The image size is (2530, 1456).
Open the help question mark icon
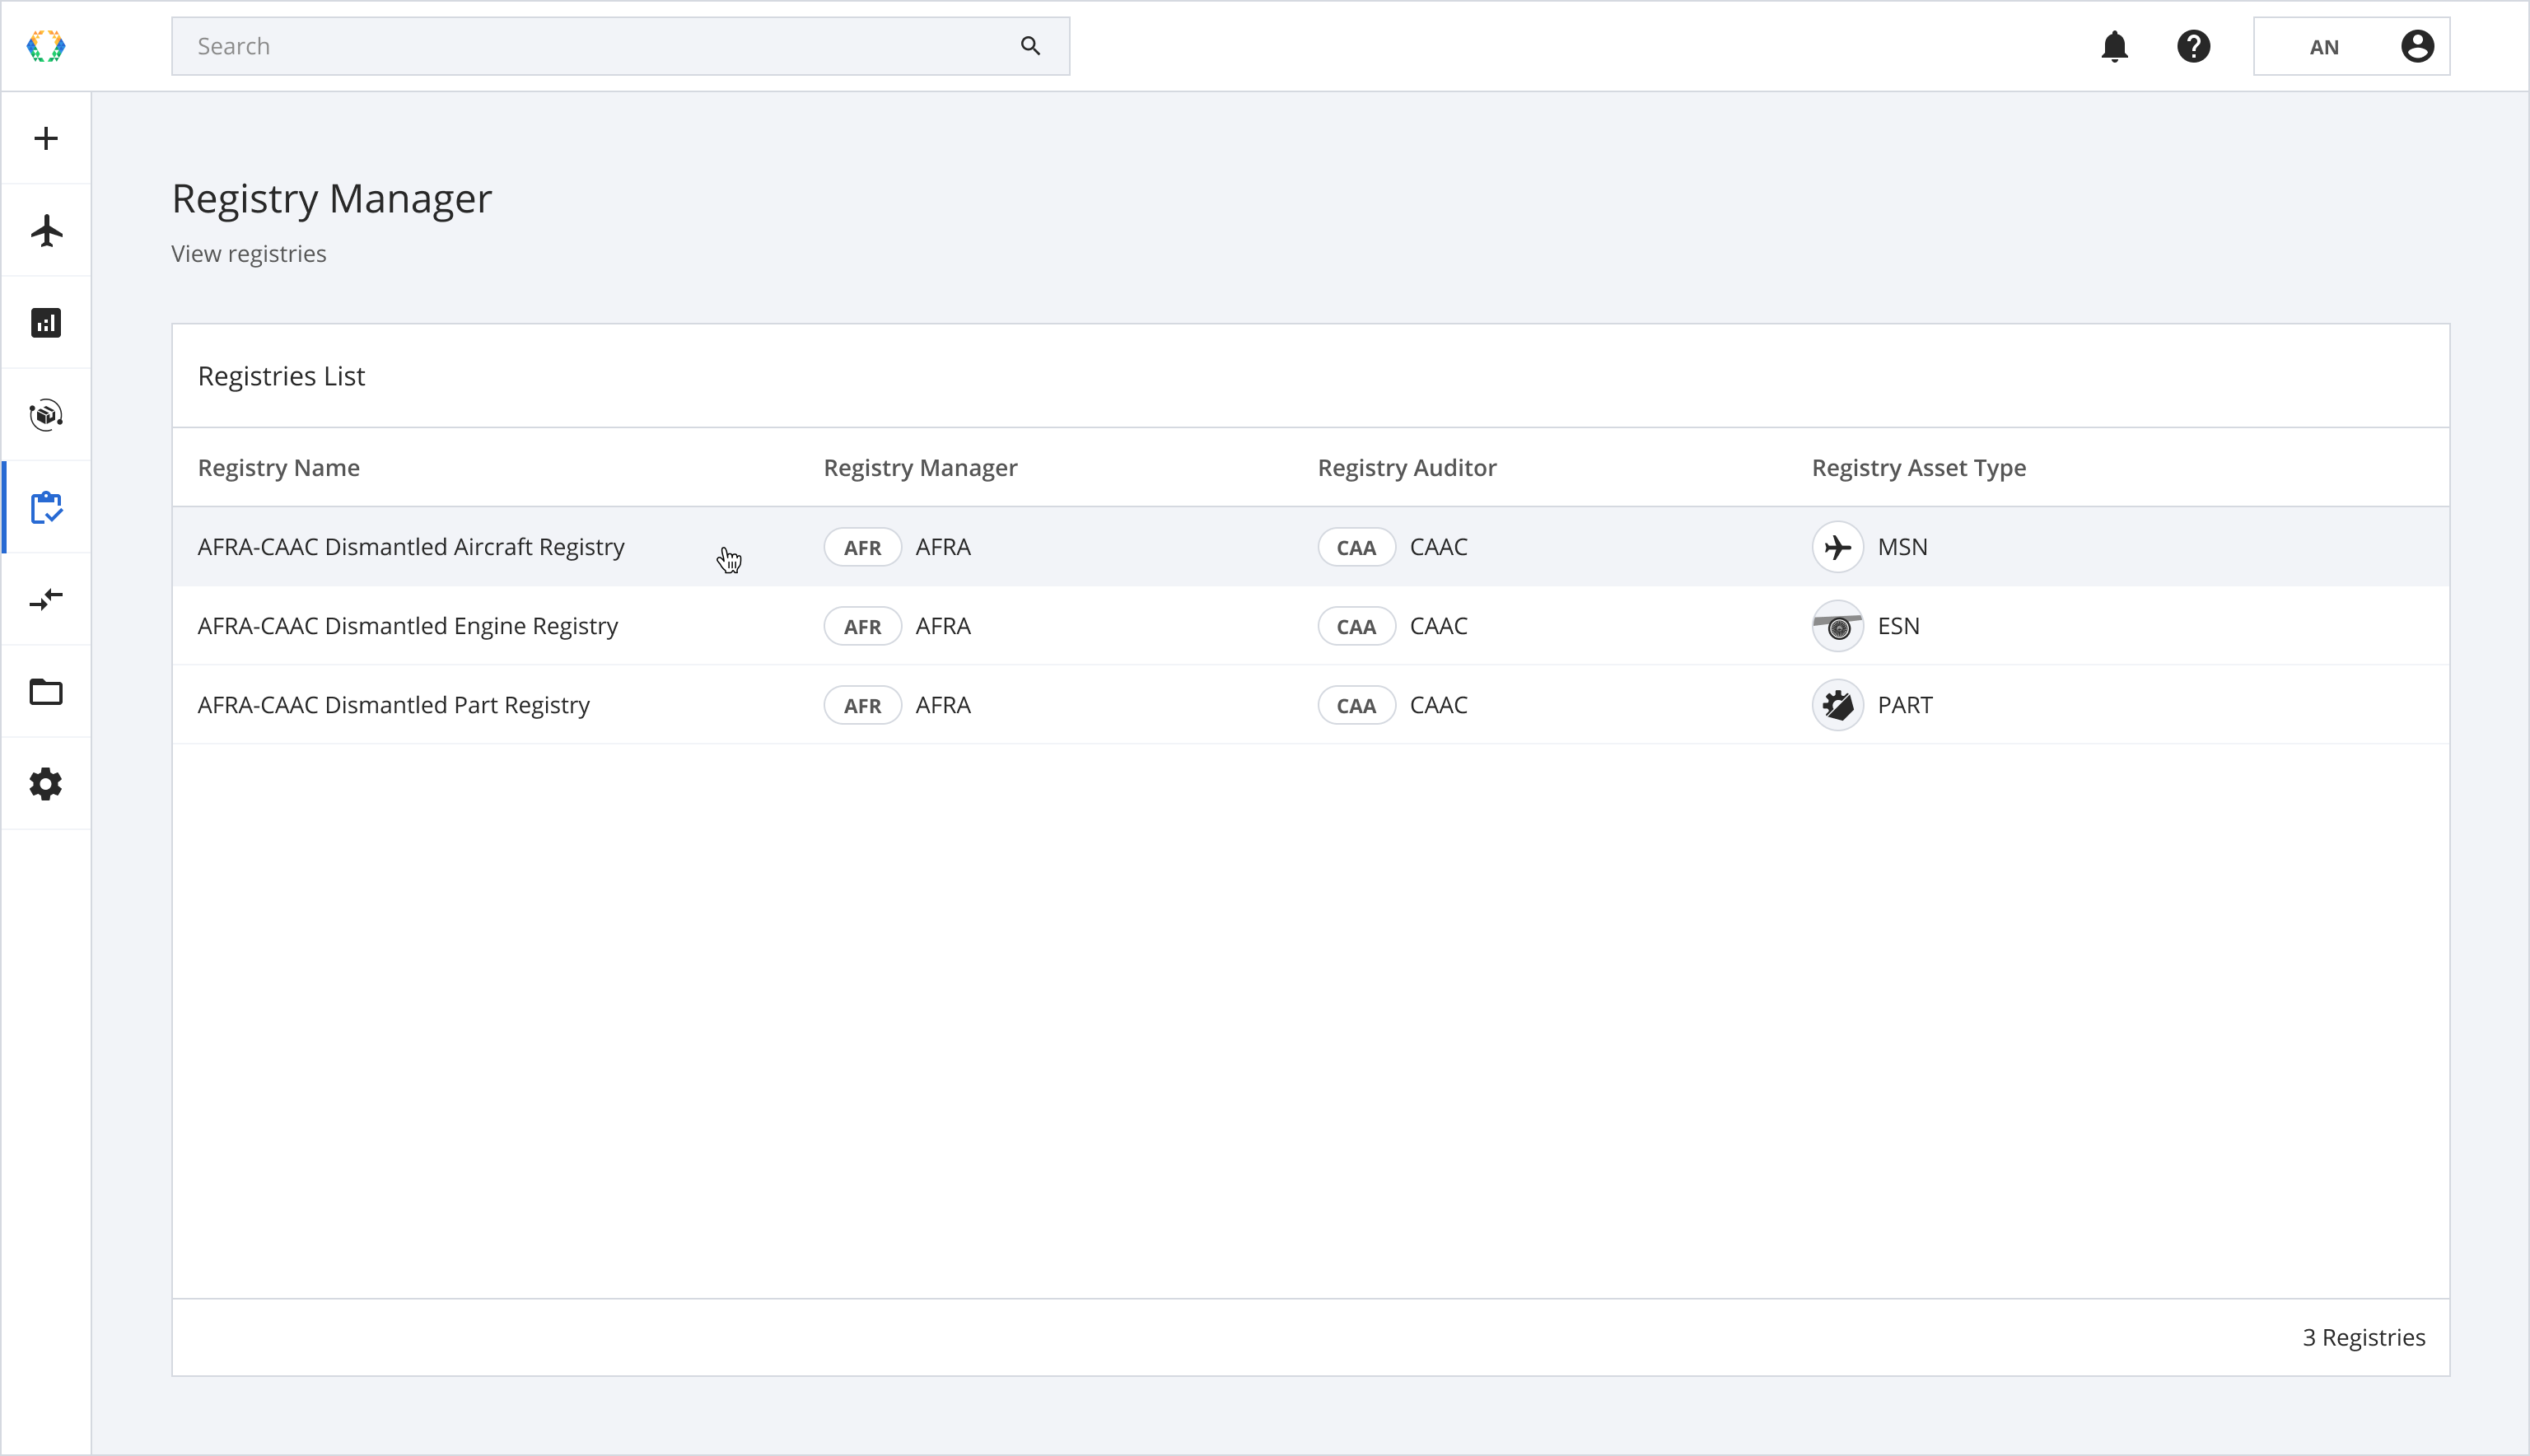pyautogui.click(x=2193, y=46)
